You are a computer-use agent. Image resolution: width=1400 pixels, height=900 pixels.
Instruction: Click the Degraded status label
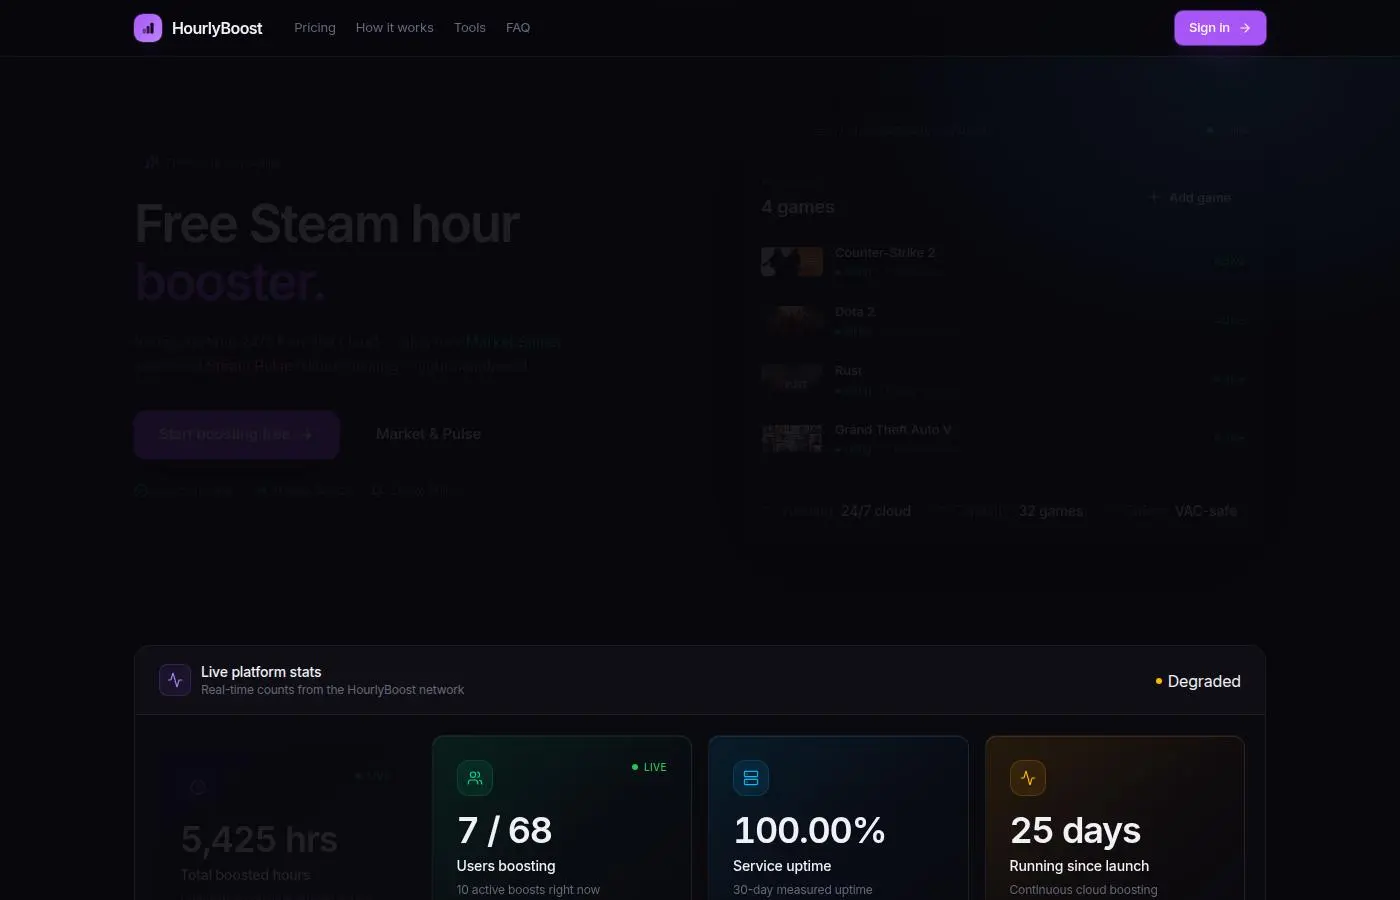pyautogui.click(x=1204, y=681)
